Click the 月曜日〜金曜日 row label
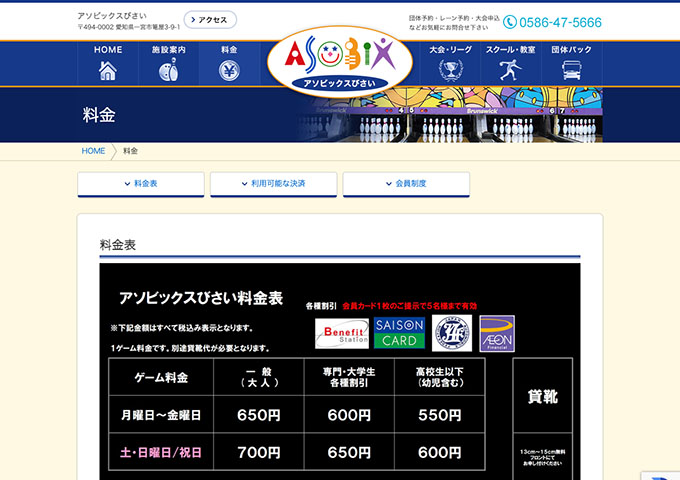This screenshot has width=680, height=480. click(x=161, y=415)
